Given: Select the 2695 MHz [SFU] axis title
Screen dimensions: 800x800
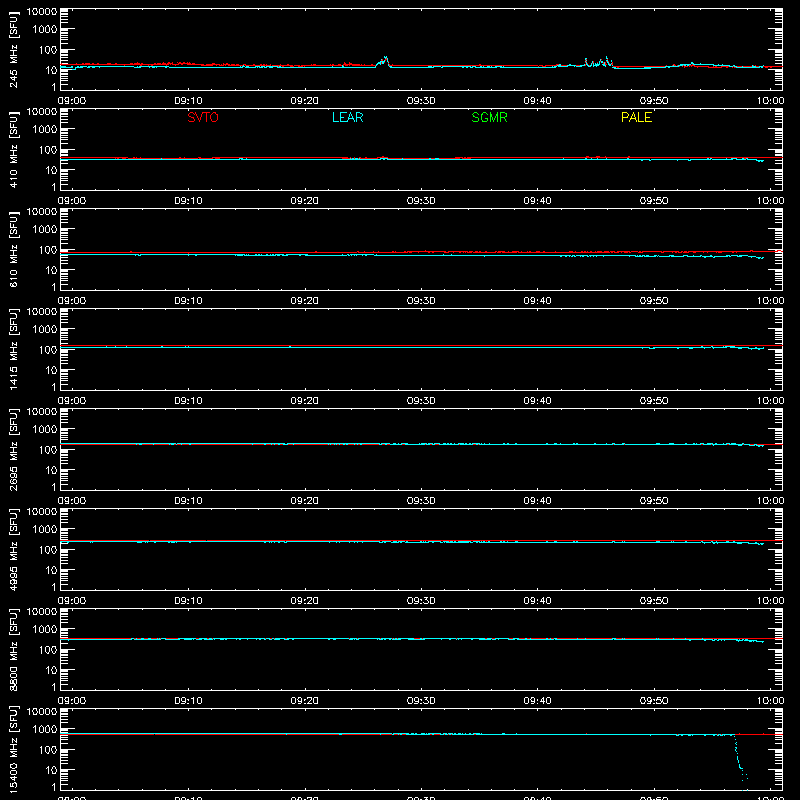Looking at the screenshot, I should [14, 449].
